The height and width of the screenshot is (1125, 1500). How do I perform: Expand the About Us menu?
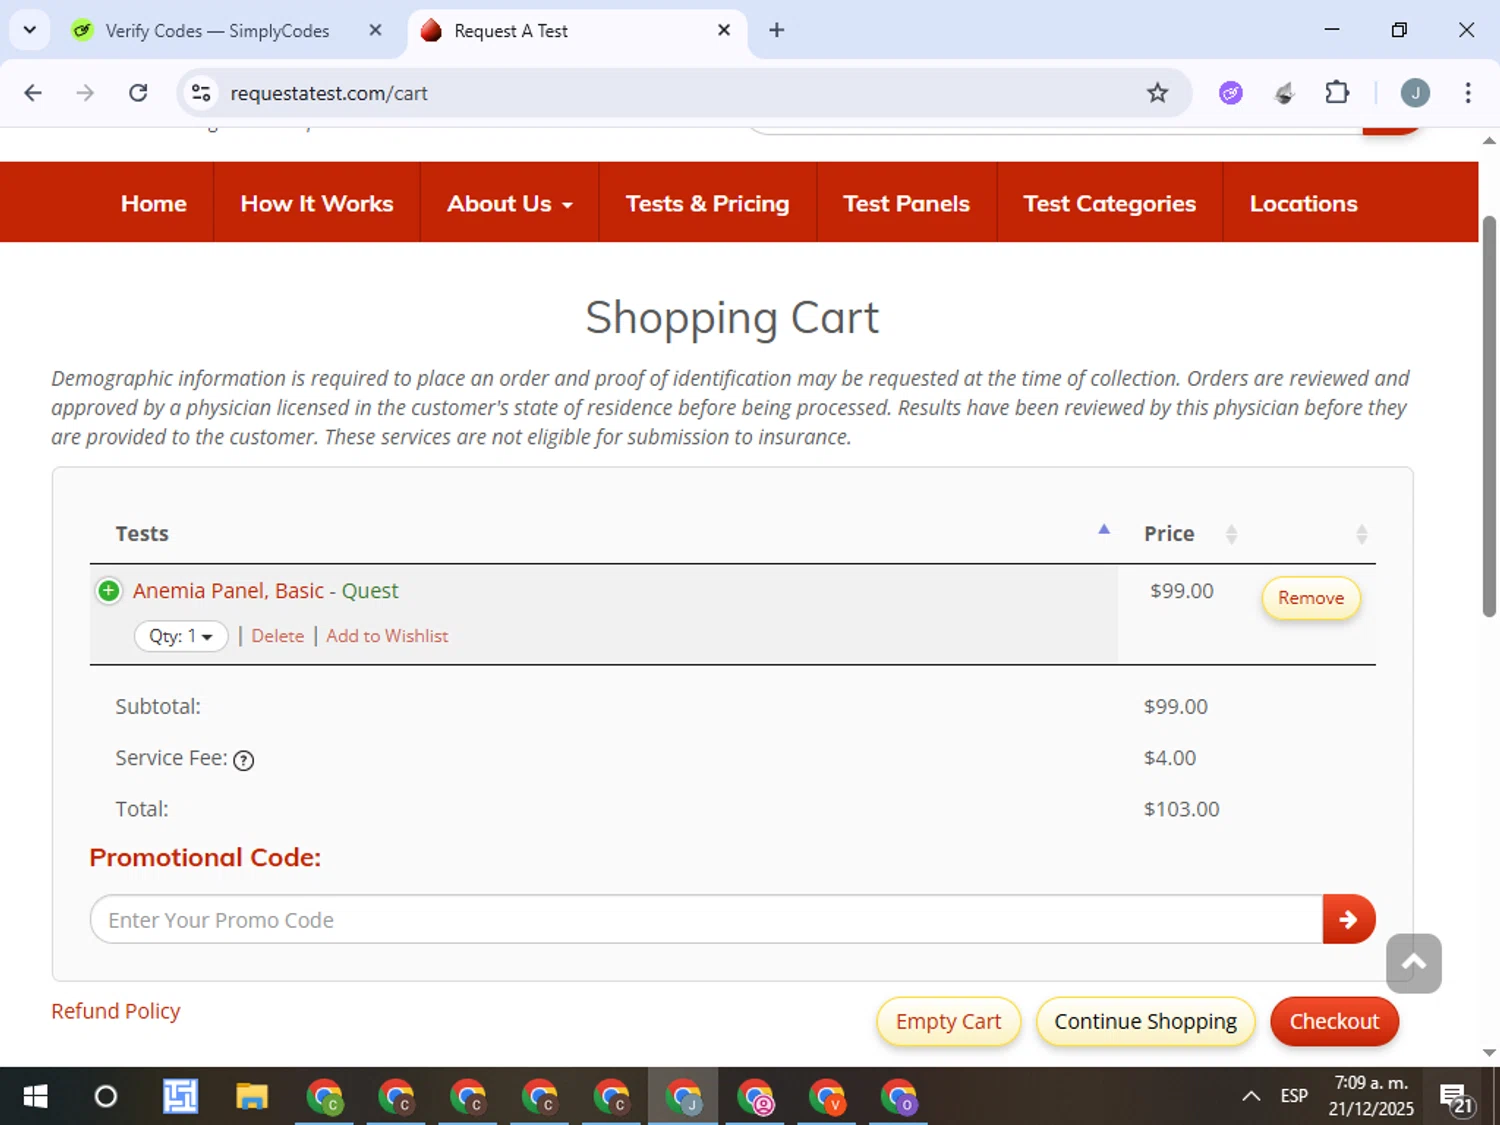(510, 204)
